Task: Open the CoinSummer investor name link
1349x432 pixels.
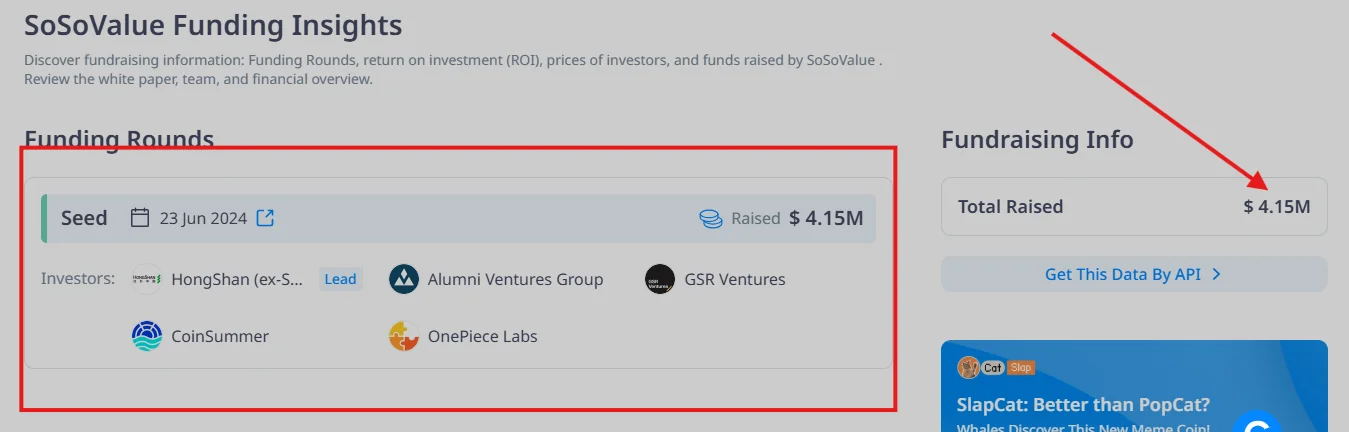Action: click(x=220, y=336)
